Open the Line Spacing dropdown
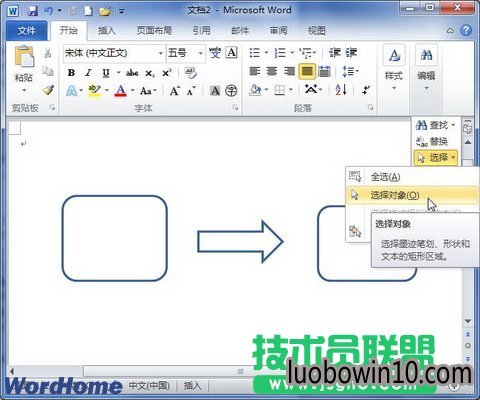The image size is (480, 400). [350, 71]
